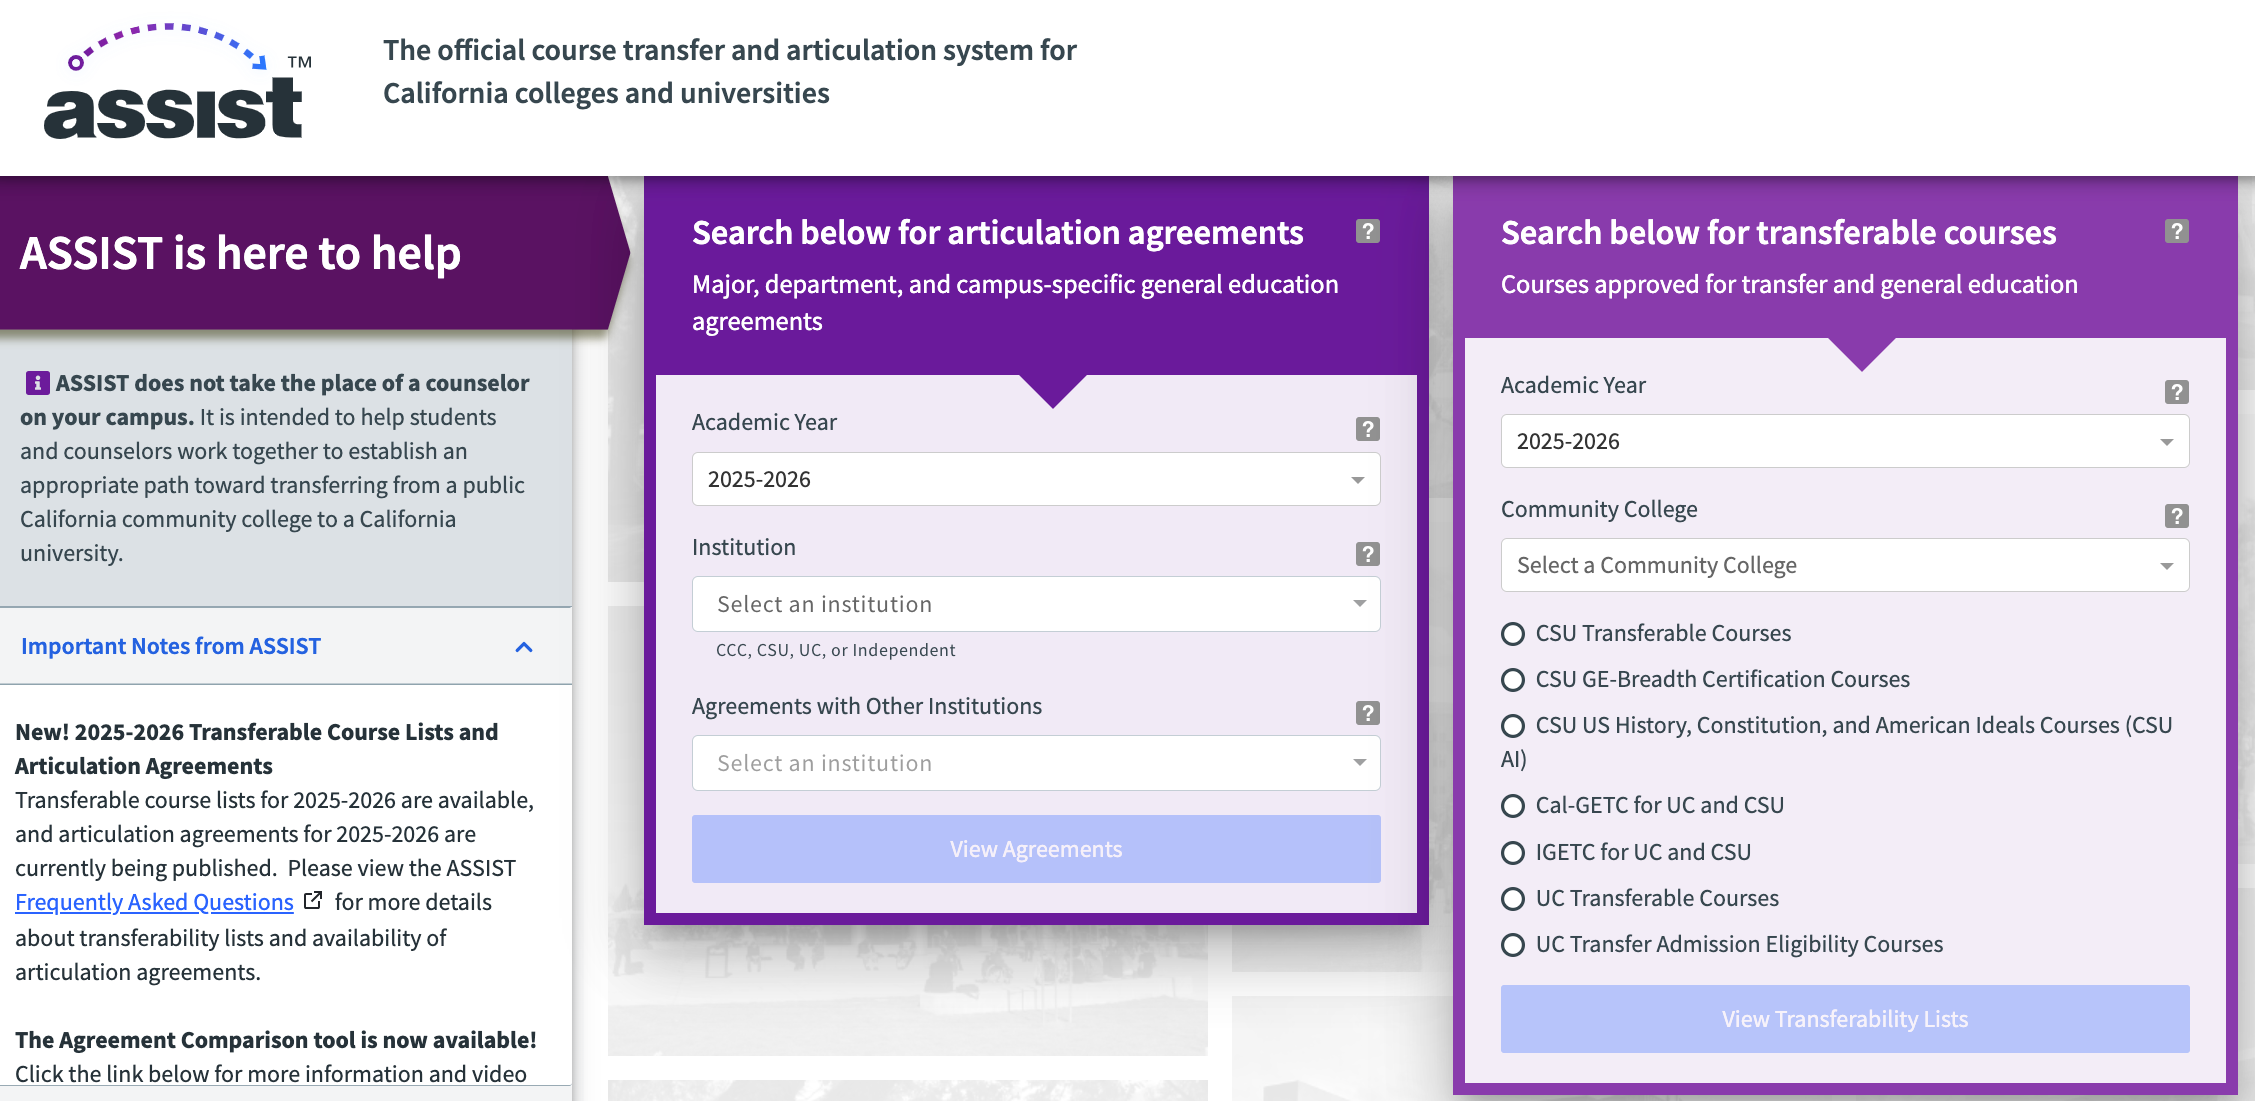Click help icon for Agreements with Other Institutions
2256x1102 pixels.
(x=1367, y=712)
